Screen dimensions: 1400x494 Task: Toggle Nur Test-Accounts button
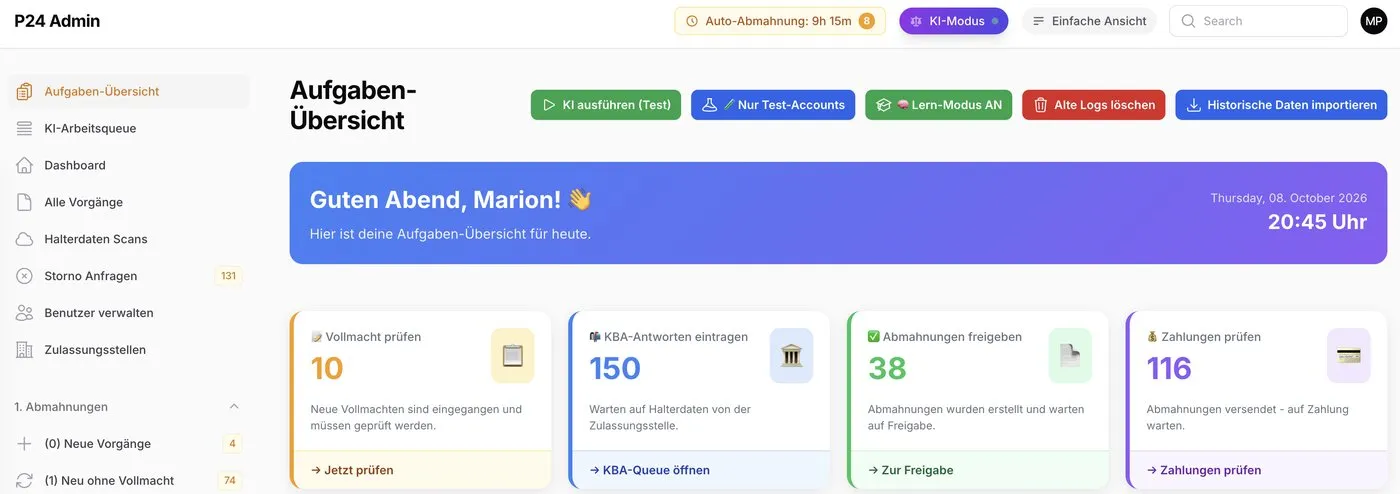[x=773, y=105]
